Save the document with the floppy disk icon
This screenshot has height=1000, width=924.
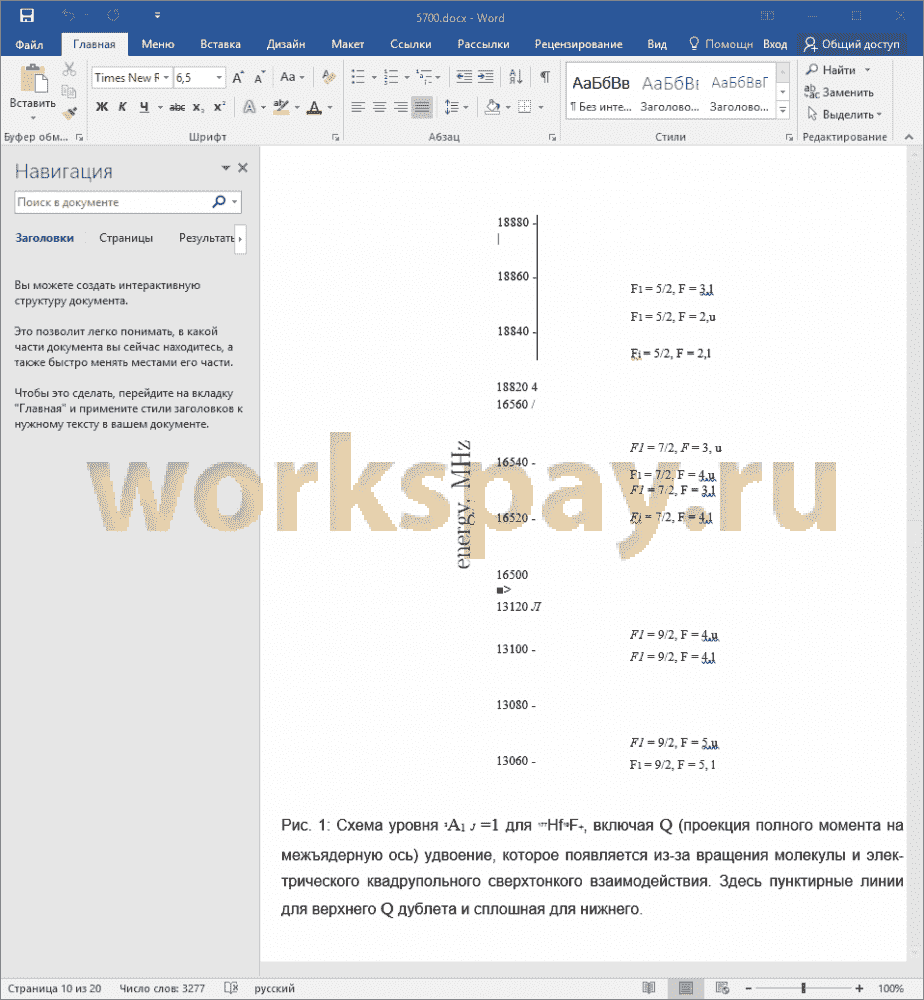27,16
